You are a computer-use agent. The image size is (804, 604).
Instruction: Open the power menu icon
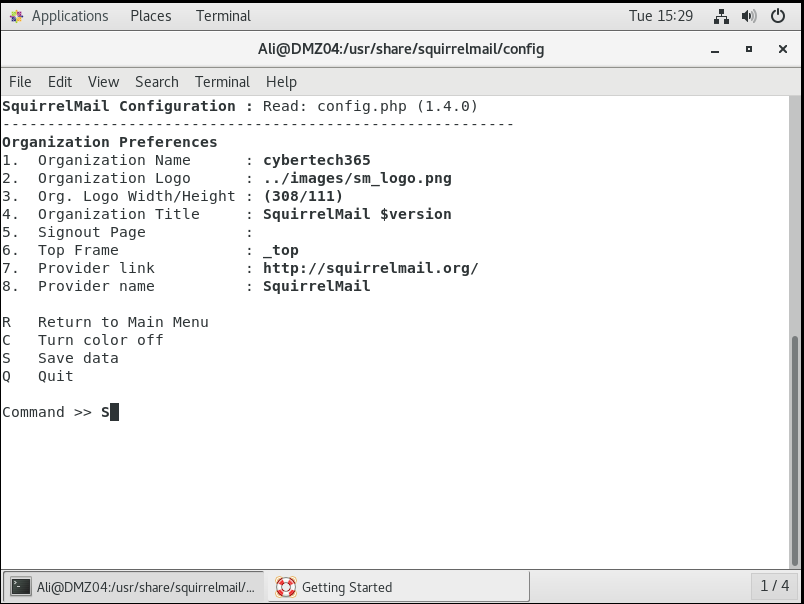778,16
